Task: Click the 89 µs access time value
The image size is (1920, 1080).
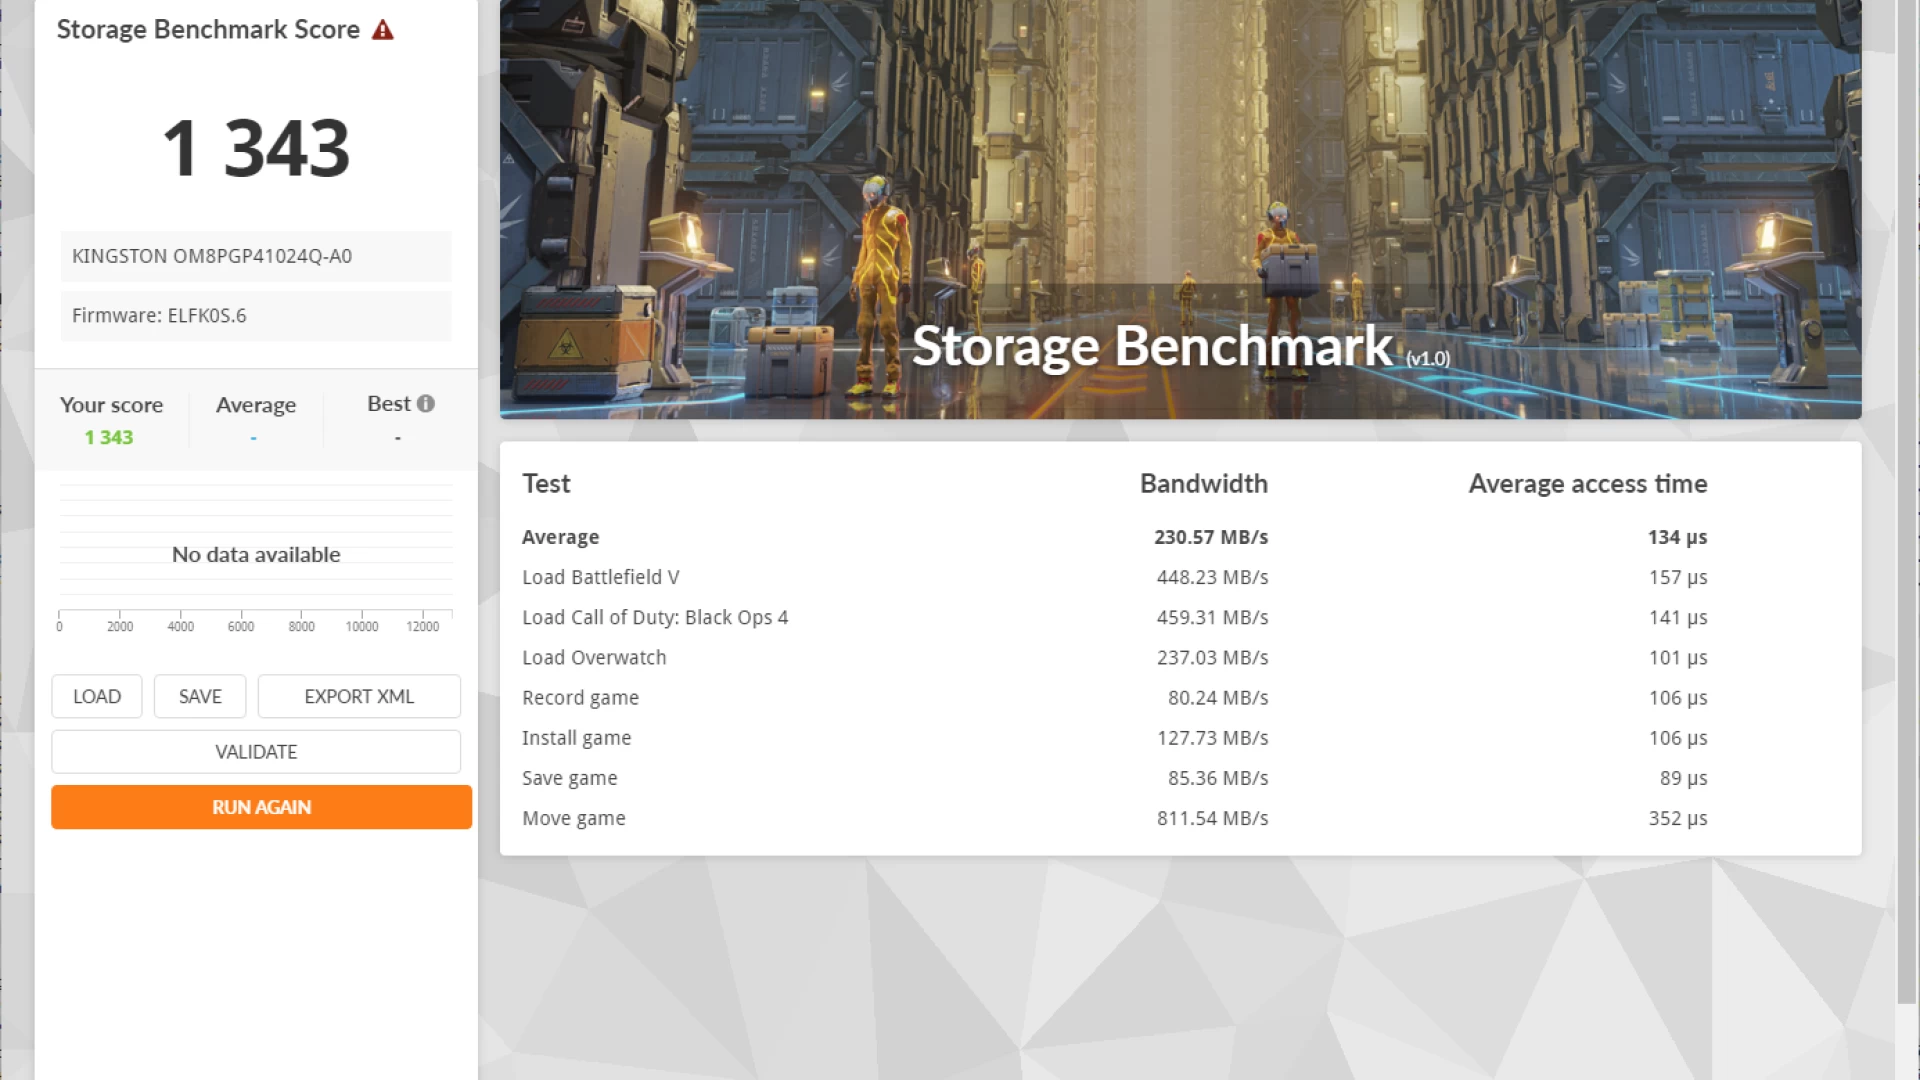Action: 1684,777
